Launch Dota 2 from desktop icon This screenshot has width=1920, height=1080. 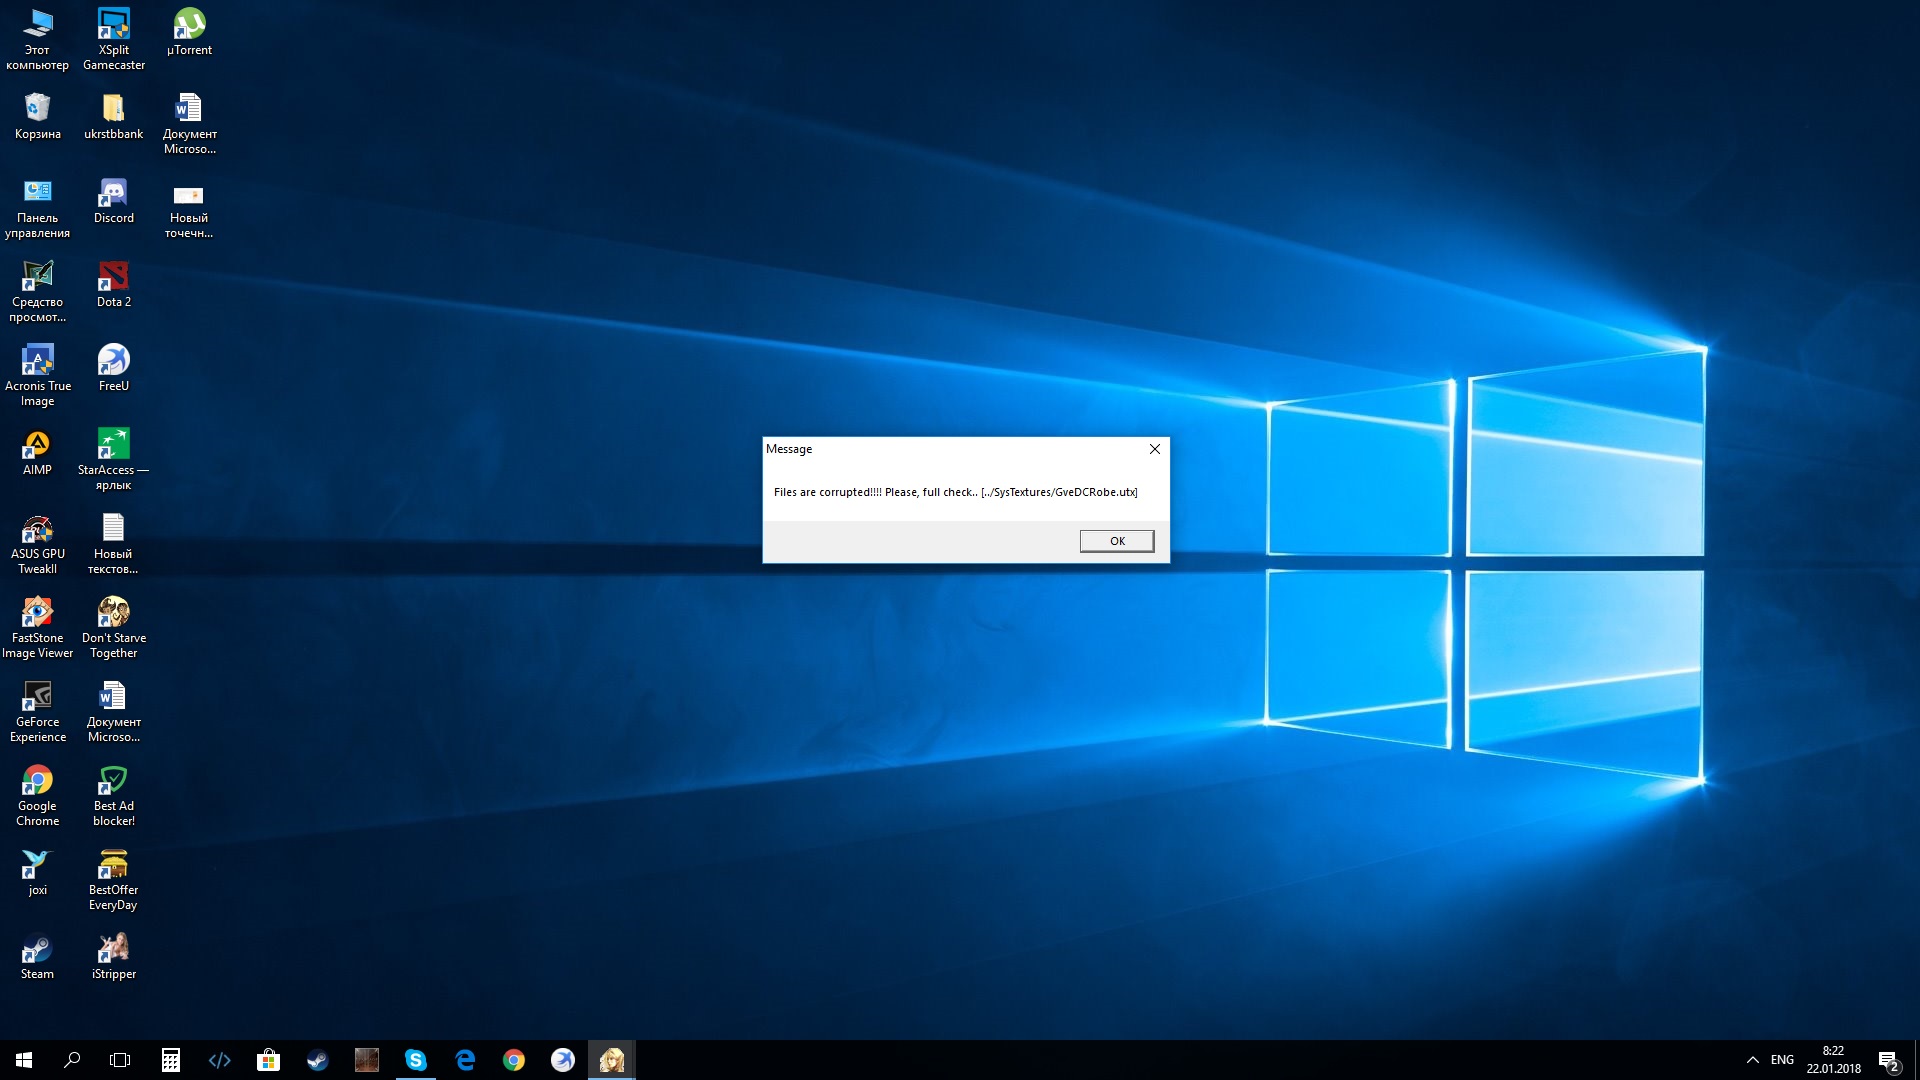[112, 280]
